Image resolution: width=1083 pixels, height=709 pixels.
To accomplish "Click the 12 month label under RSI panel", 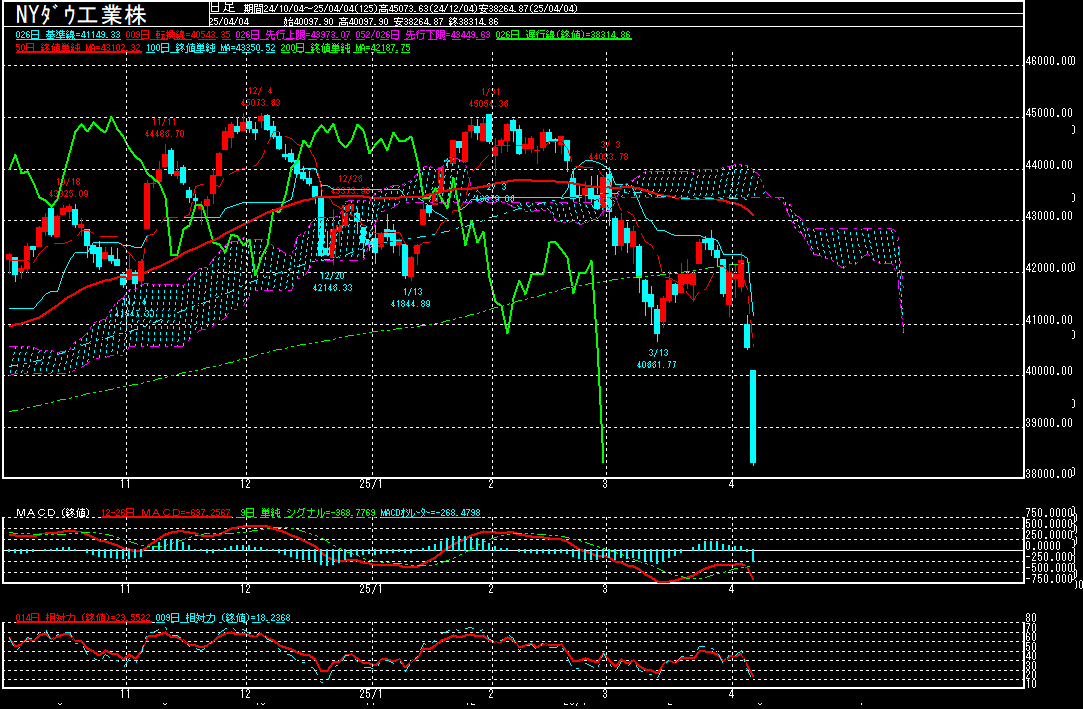I will (246, 694).
